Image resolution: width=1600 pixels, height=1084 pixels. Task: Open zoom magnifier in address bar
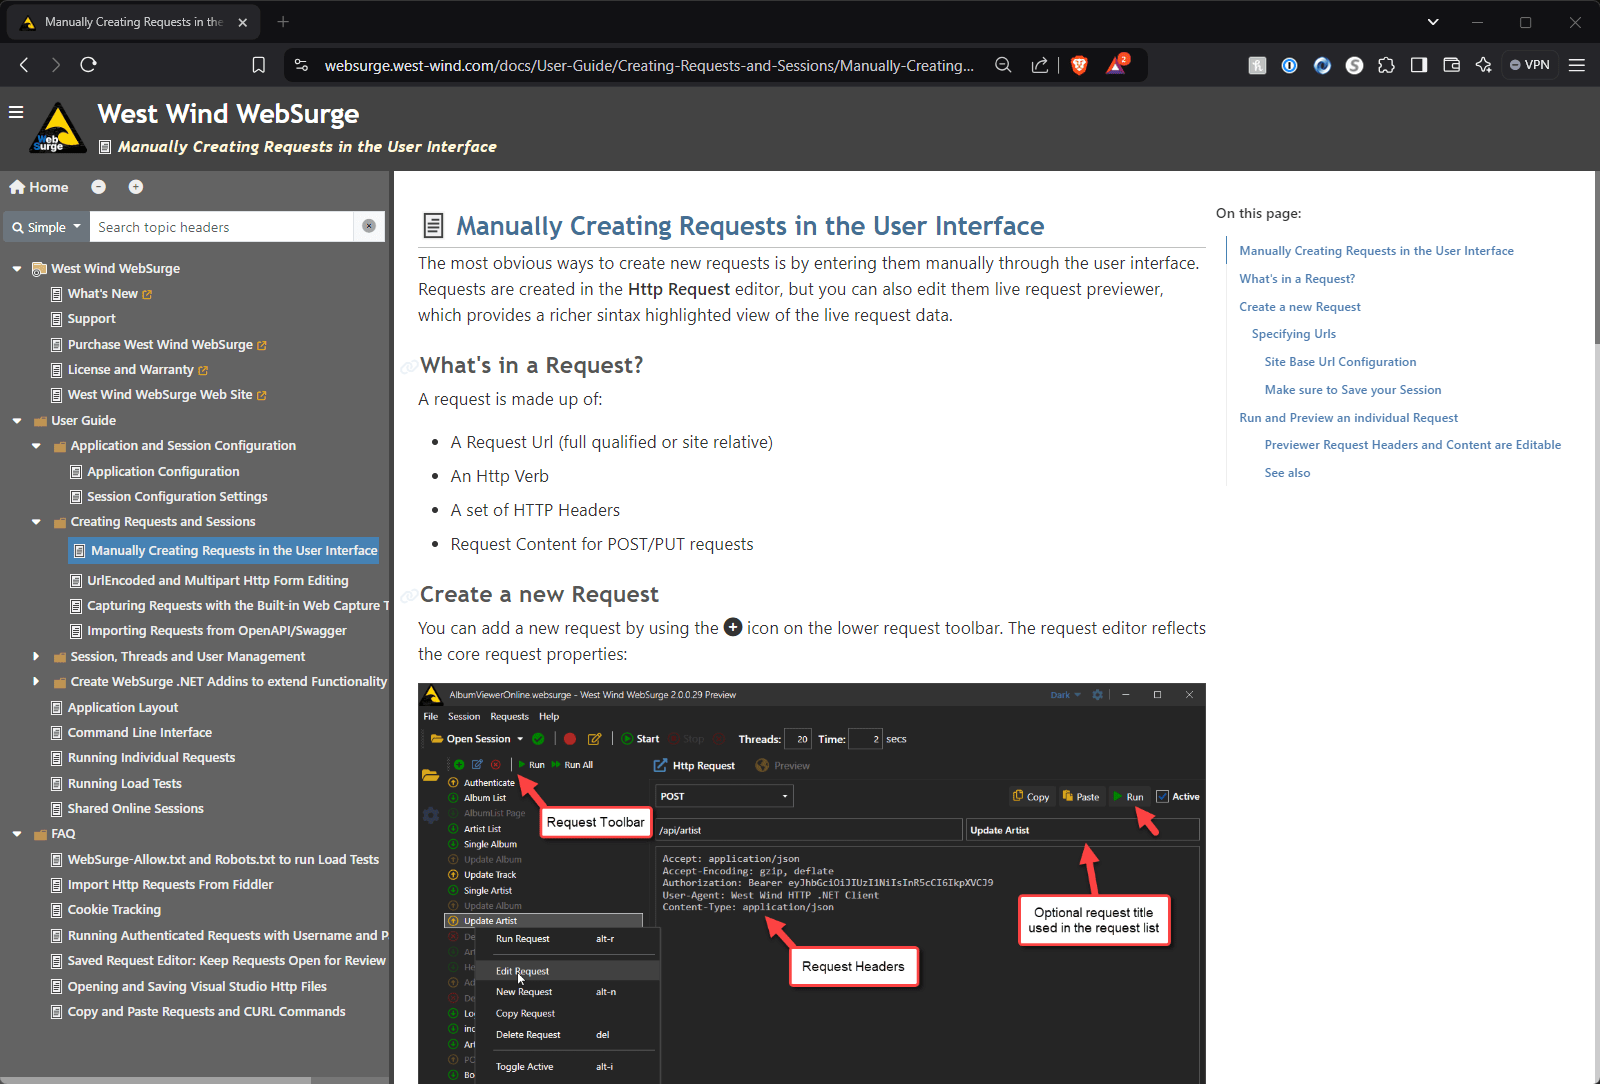pos(1003,65)
